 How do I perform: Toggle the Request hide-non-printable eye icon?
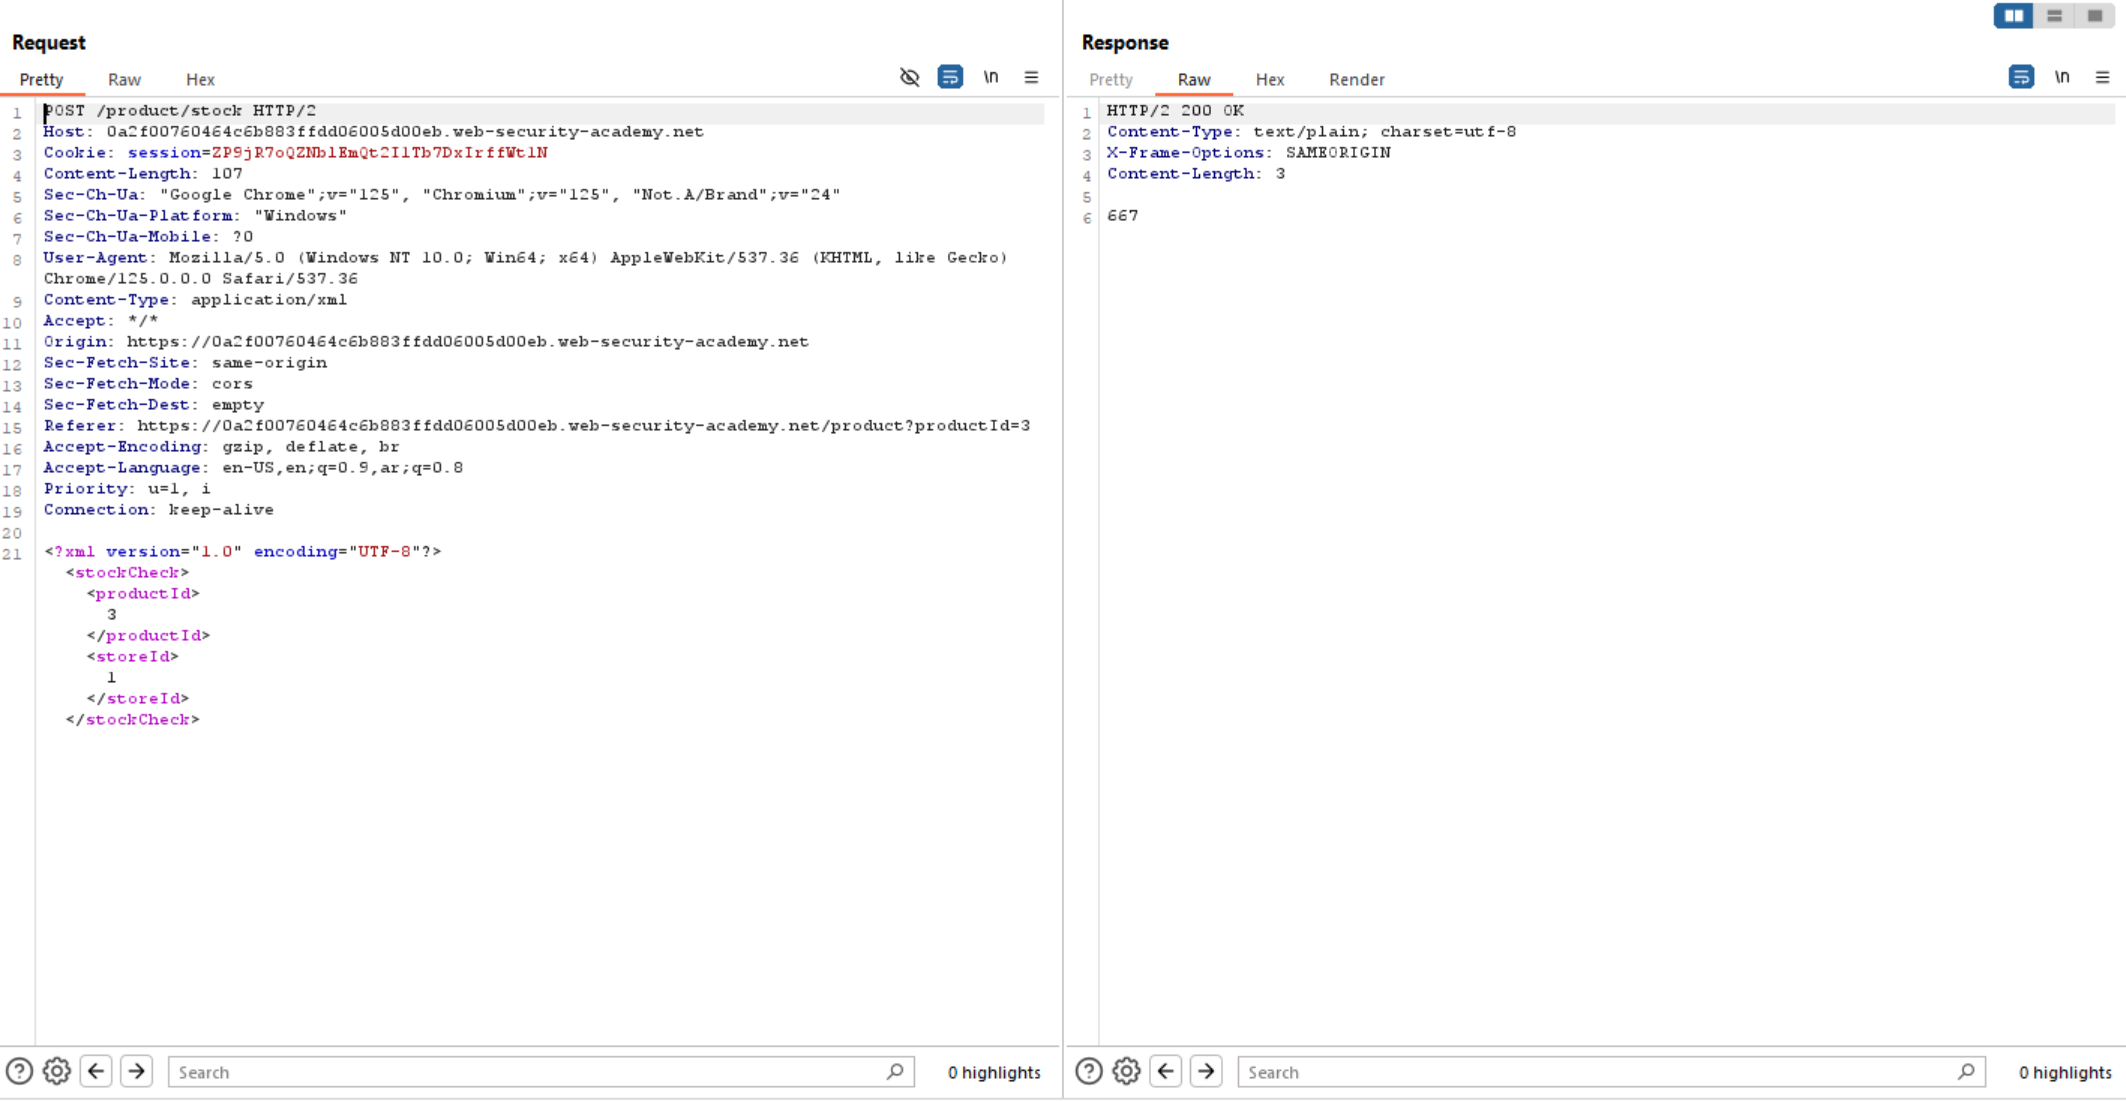pyautogui.click(x=909, y=77)
